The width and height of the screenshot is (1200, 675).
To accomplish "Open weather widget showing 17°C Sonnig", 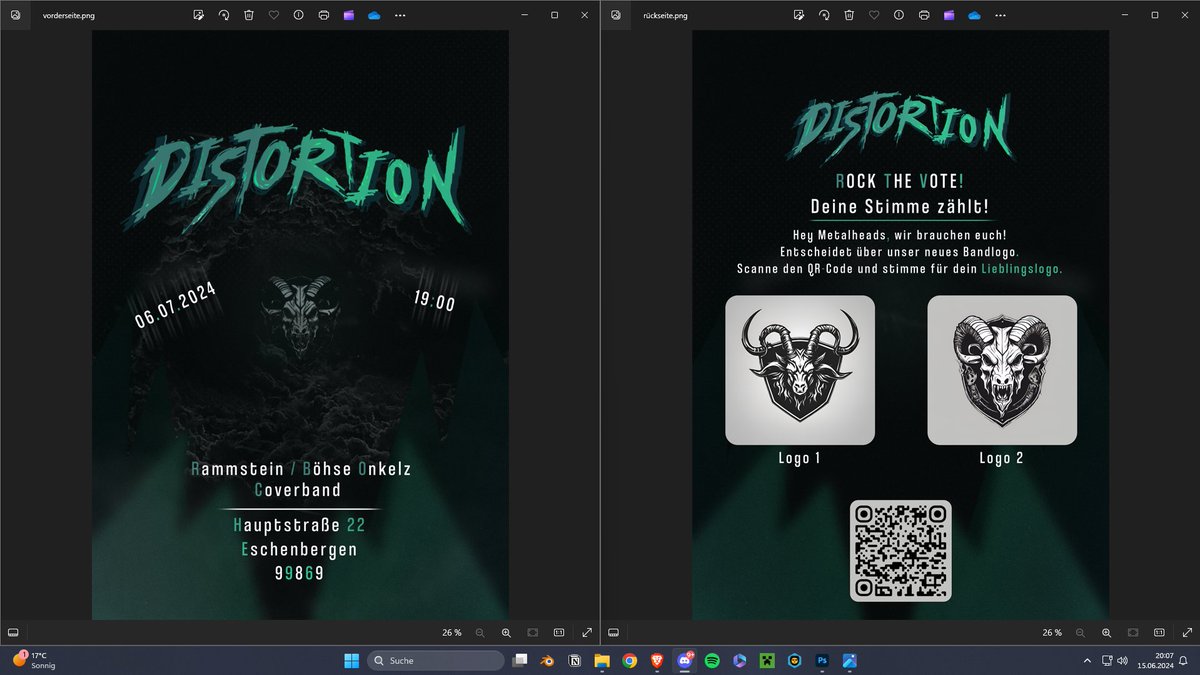I will click(x=32, y=660).
